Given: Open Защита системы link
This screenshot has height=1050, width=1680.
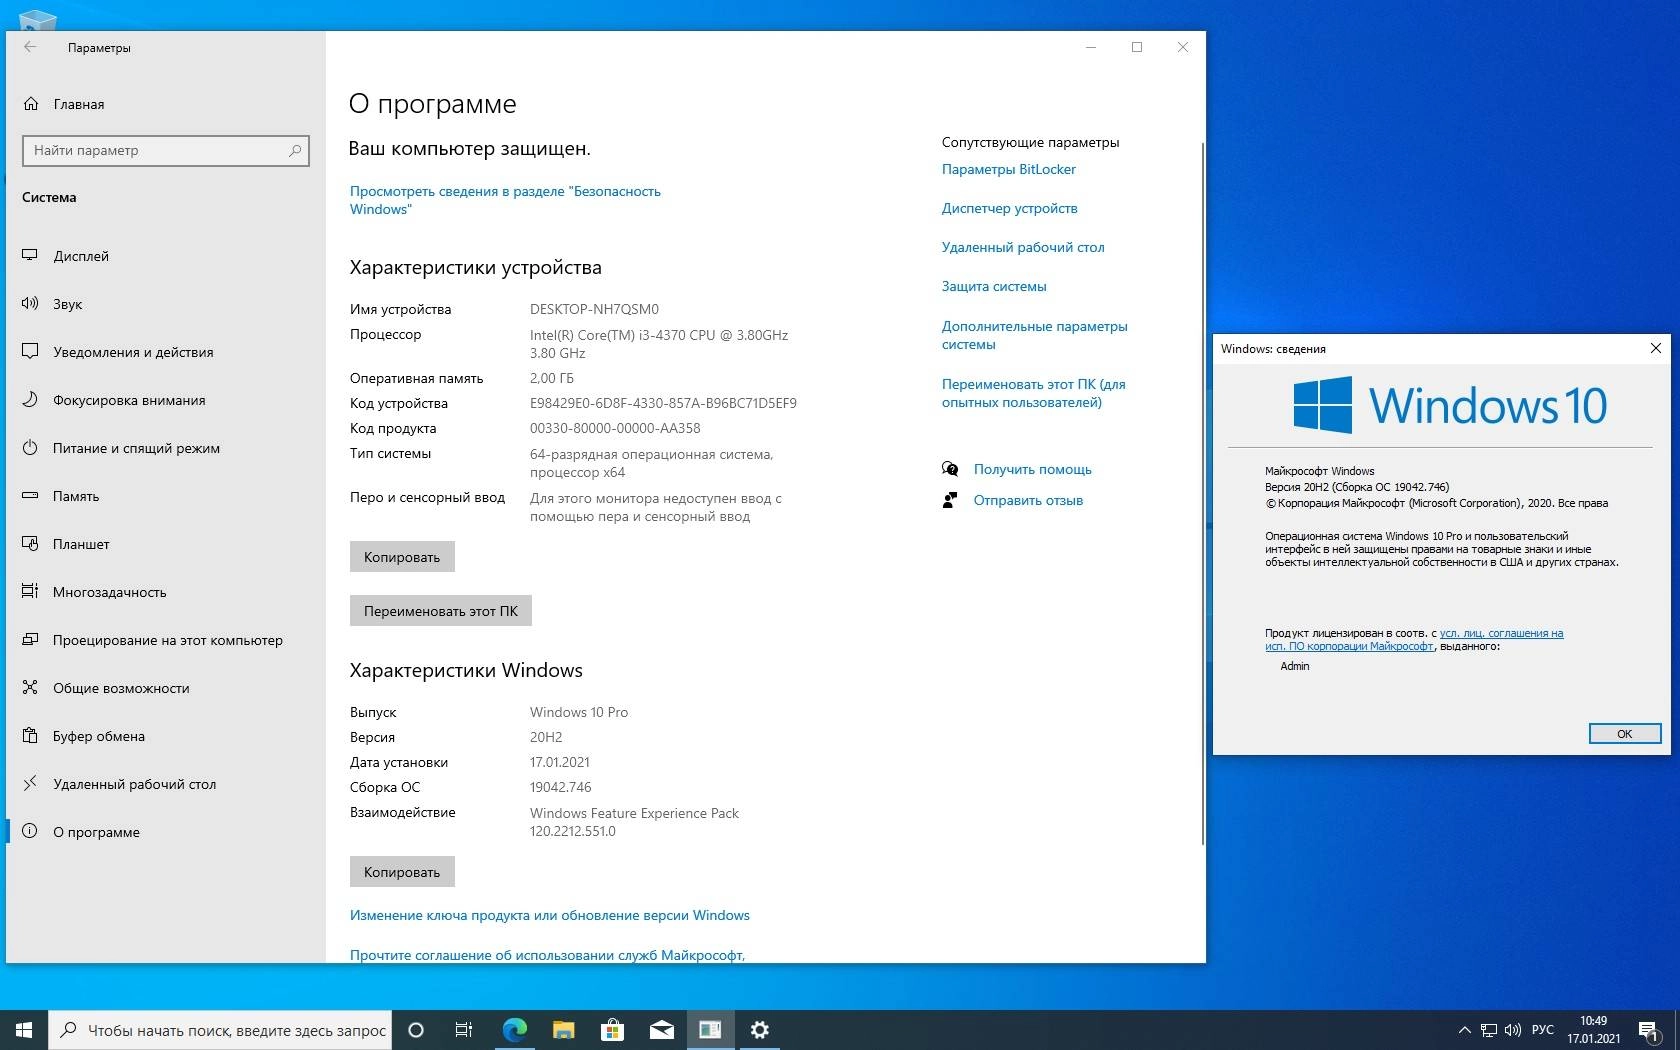Looking at the screenshot, I should [x=994, y=286].
